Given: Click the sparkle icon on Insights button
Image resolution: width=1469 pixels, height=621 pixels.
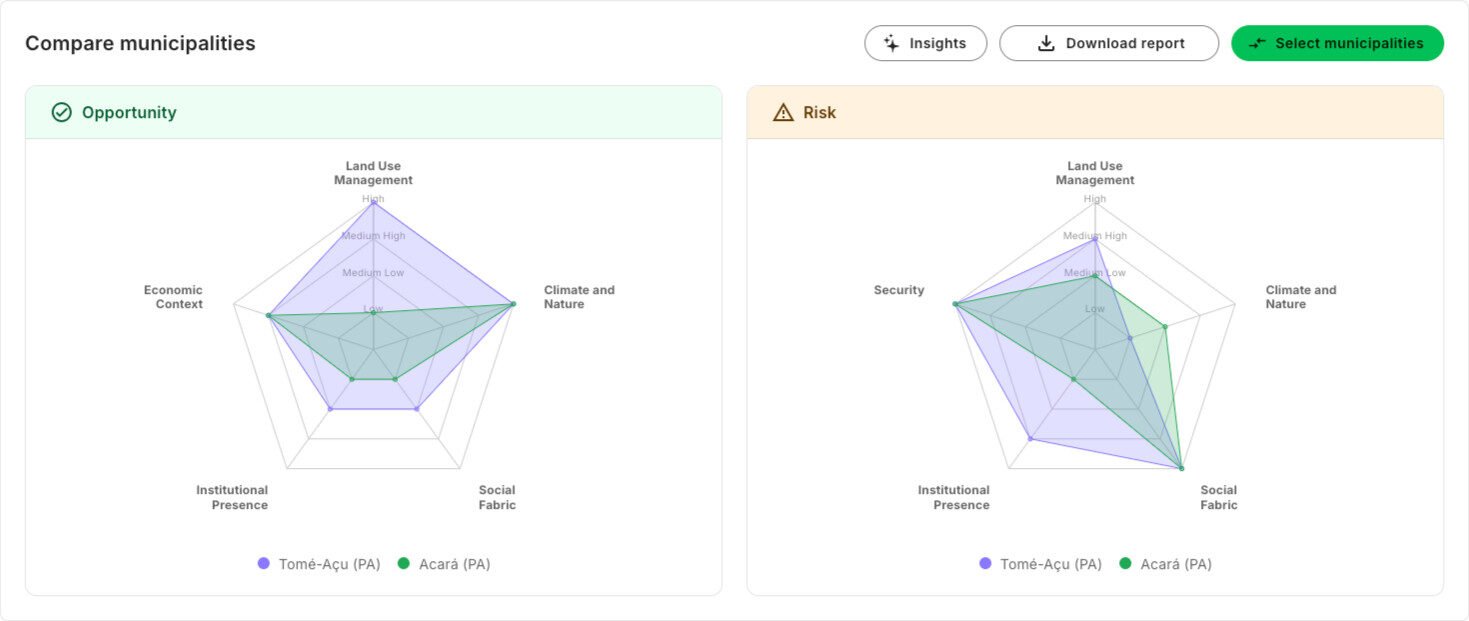Looking at the screenshot, I should [892, 43].
